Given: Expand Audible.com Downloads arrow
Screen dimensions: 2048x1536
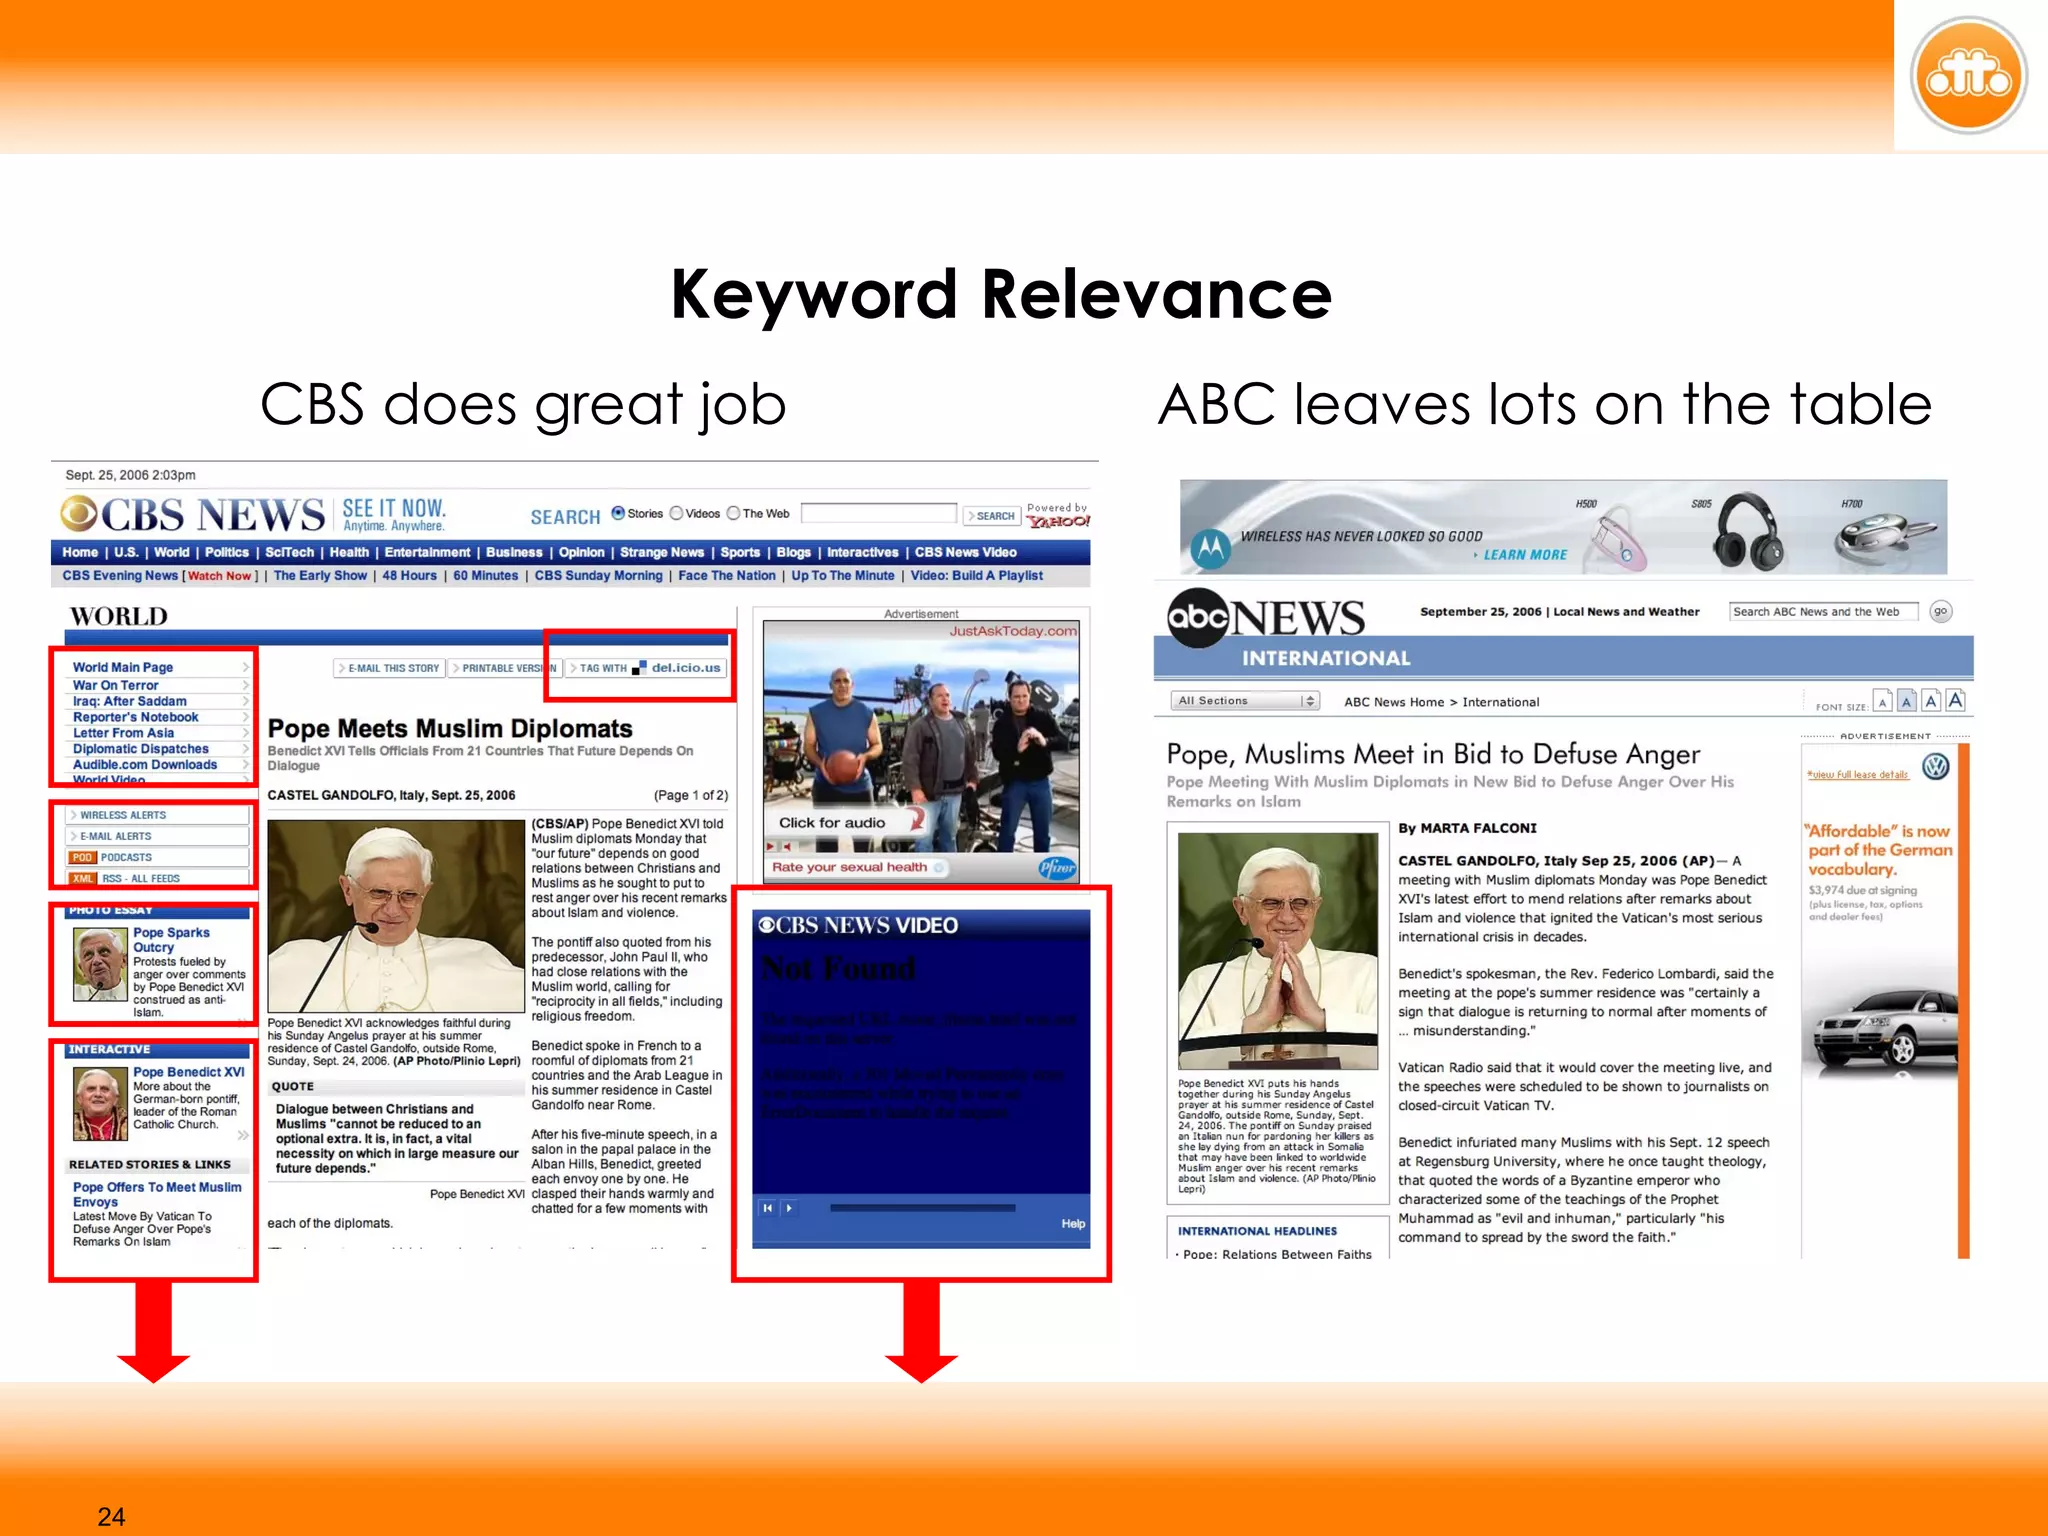Looking at the screenshot, I should point(245,765).
